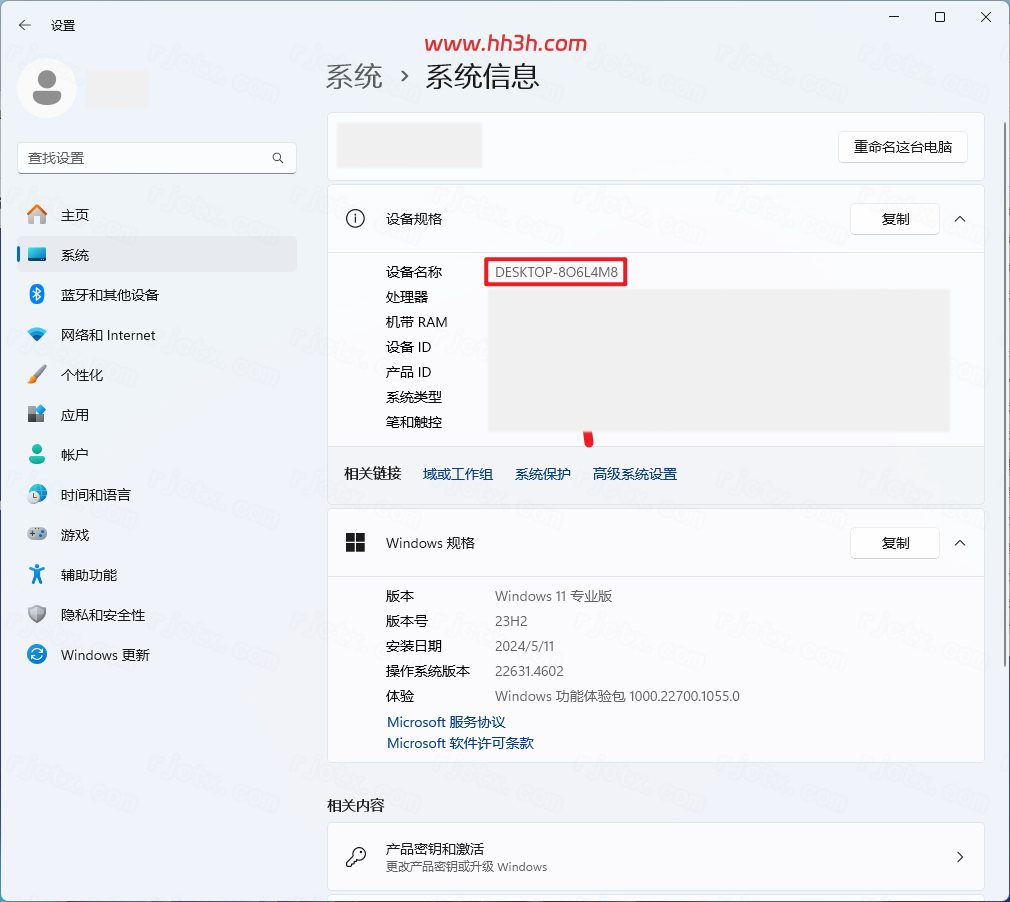Click the key icon for 产品密钥和激活
This screenshot has width=1010, height=902.
[356, 857]
